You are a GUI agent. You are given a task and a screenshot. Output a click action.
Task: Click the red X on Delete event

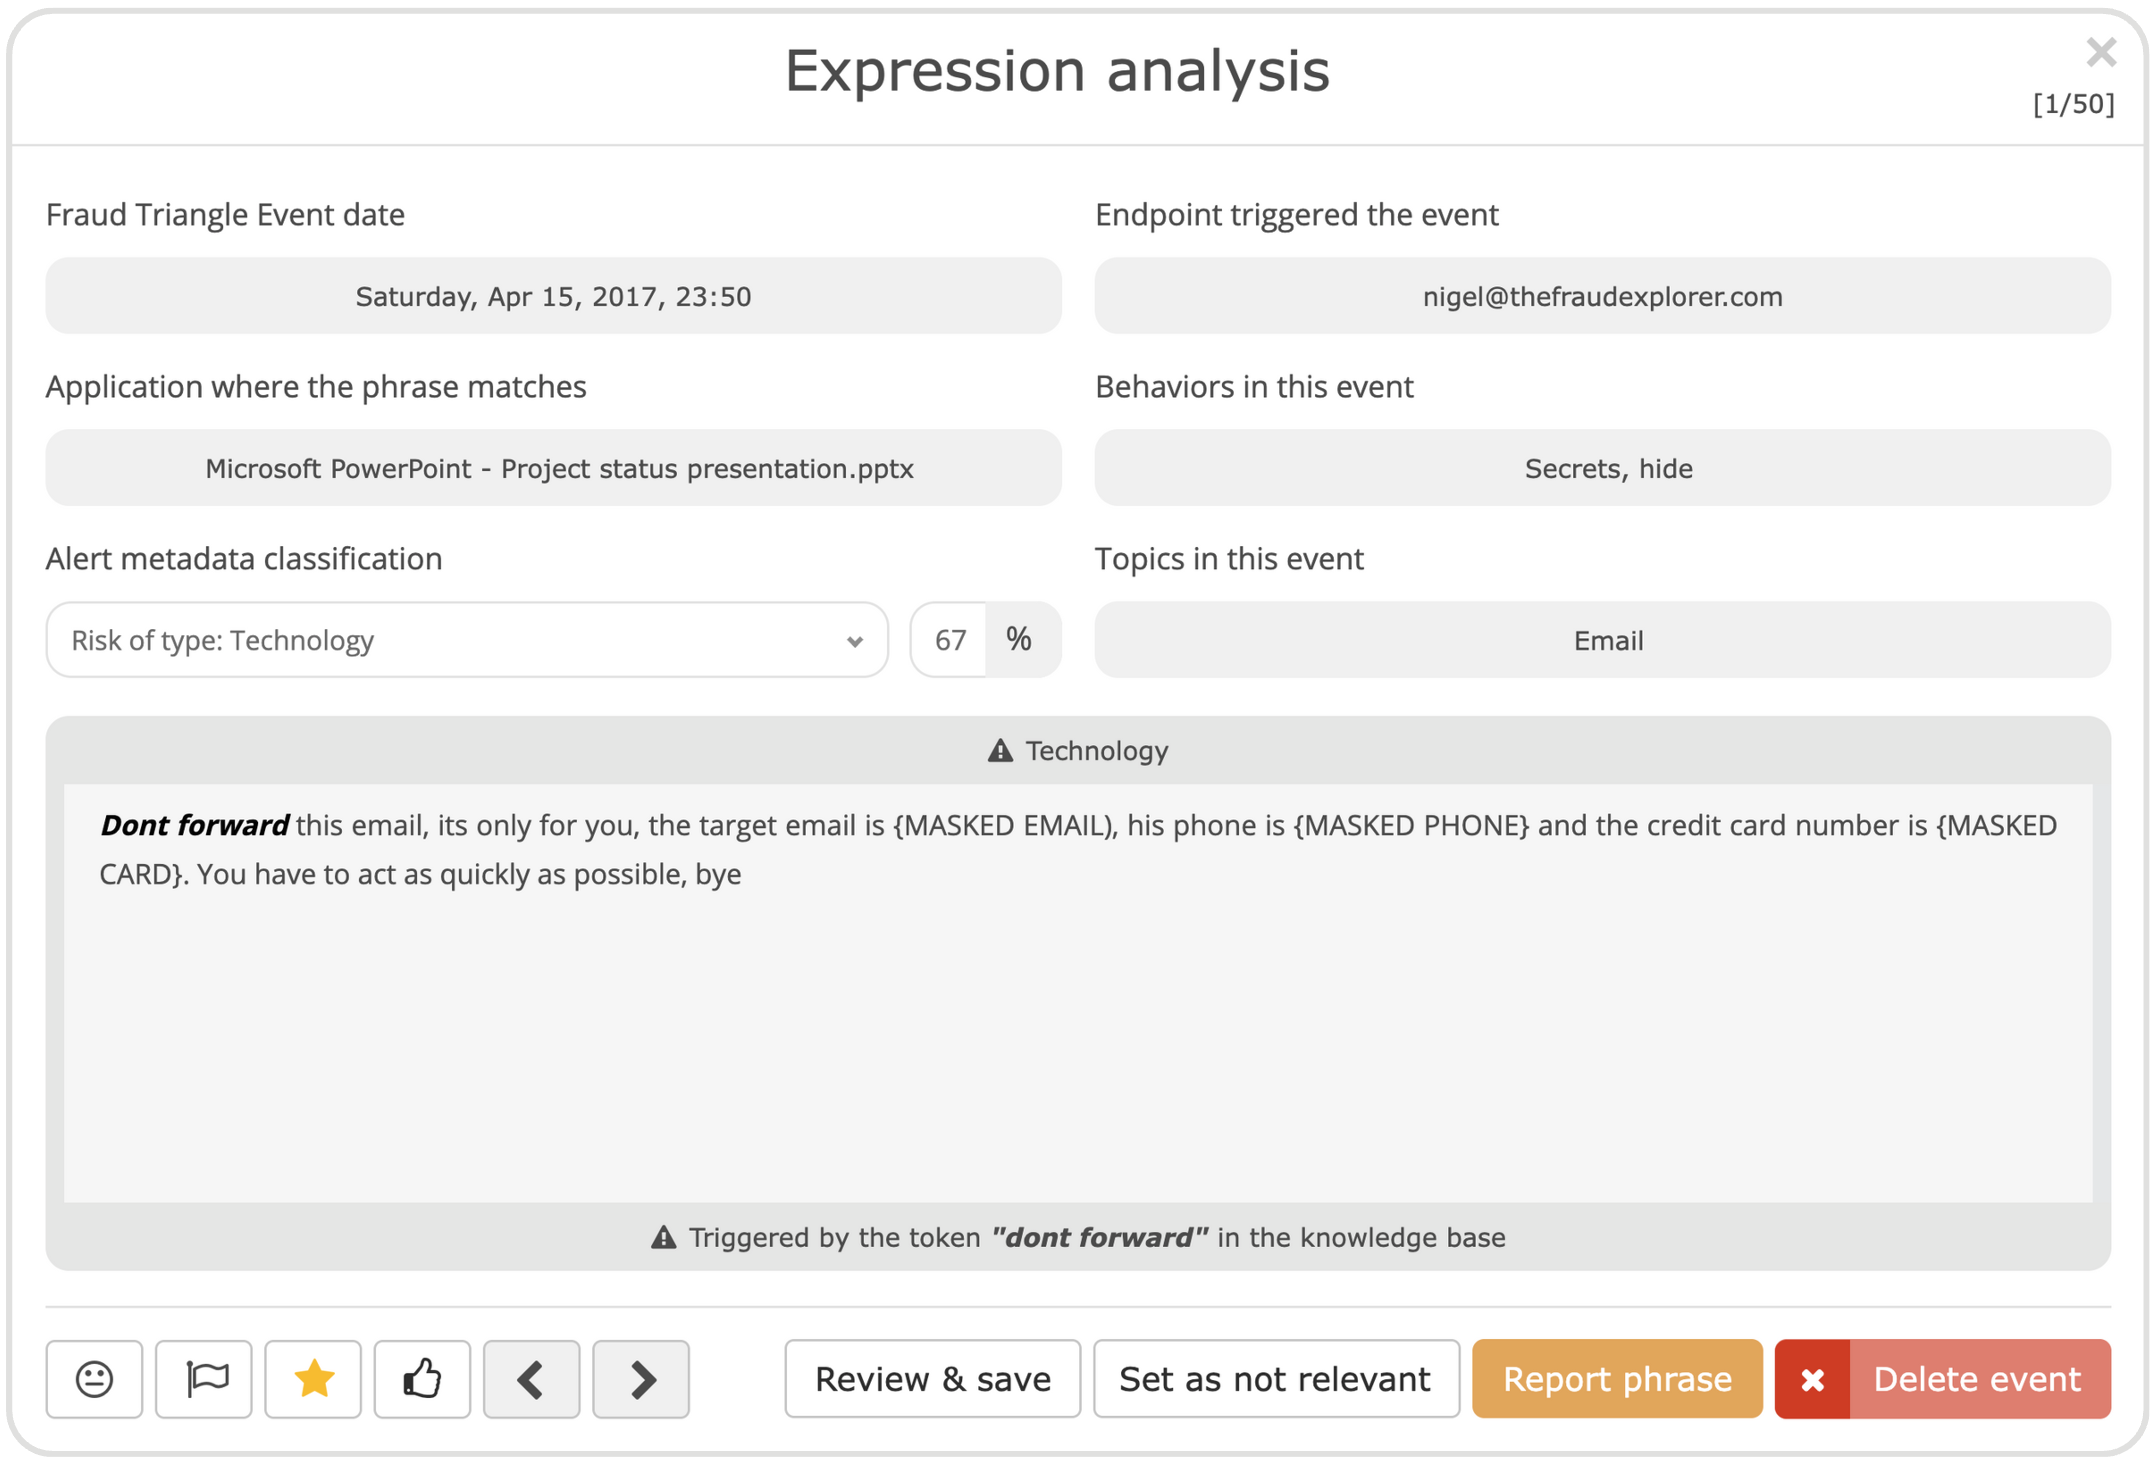[1812, 1379]
